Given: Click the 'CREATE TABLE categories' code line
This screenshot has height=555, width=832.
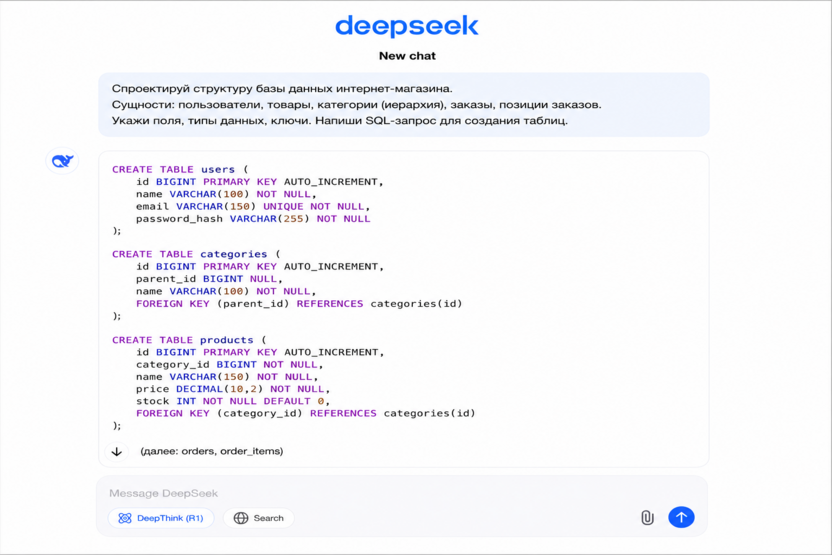Looking at the screenshot, I should pos(196,254).
